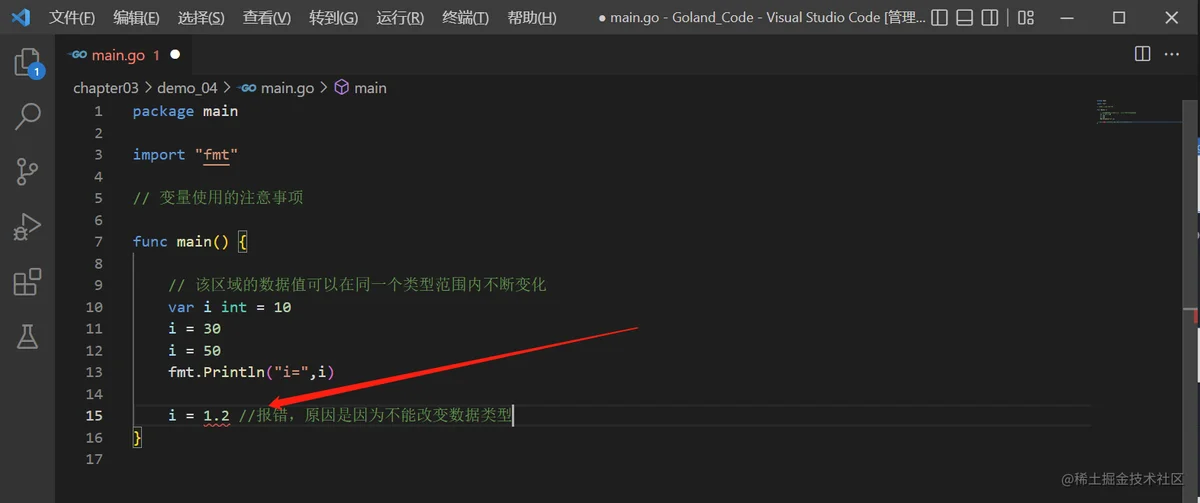Viewport: 1200px width, 503px height.
Task: Click the 'i = 50' statement
Action: [195, 351]
